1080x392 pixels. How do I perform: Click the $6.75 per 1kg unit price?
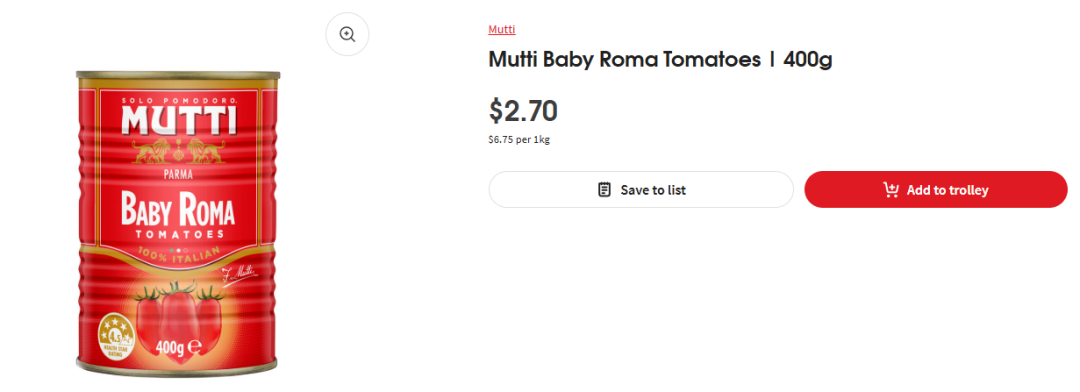519,140
